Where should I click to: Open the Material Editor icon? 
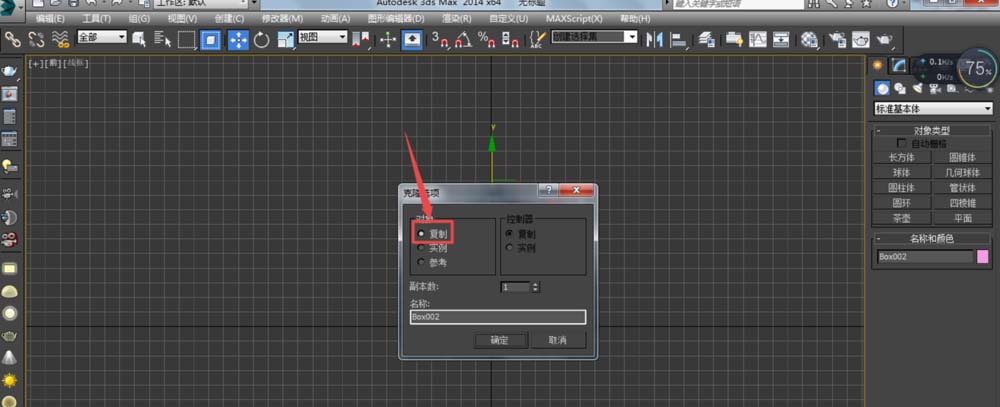click(x=810, y=40)
